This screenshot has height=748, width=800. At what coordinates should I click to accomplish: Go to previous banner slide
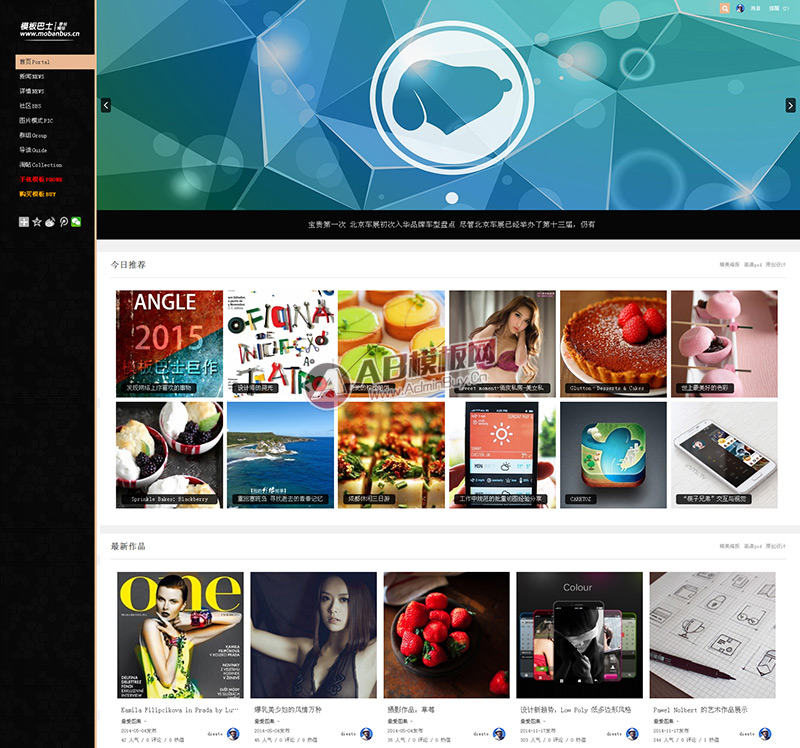(x=106, y=105)
